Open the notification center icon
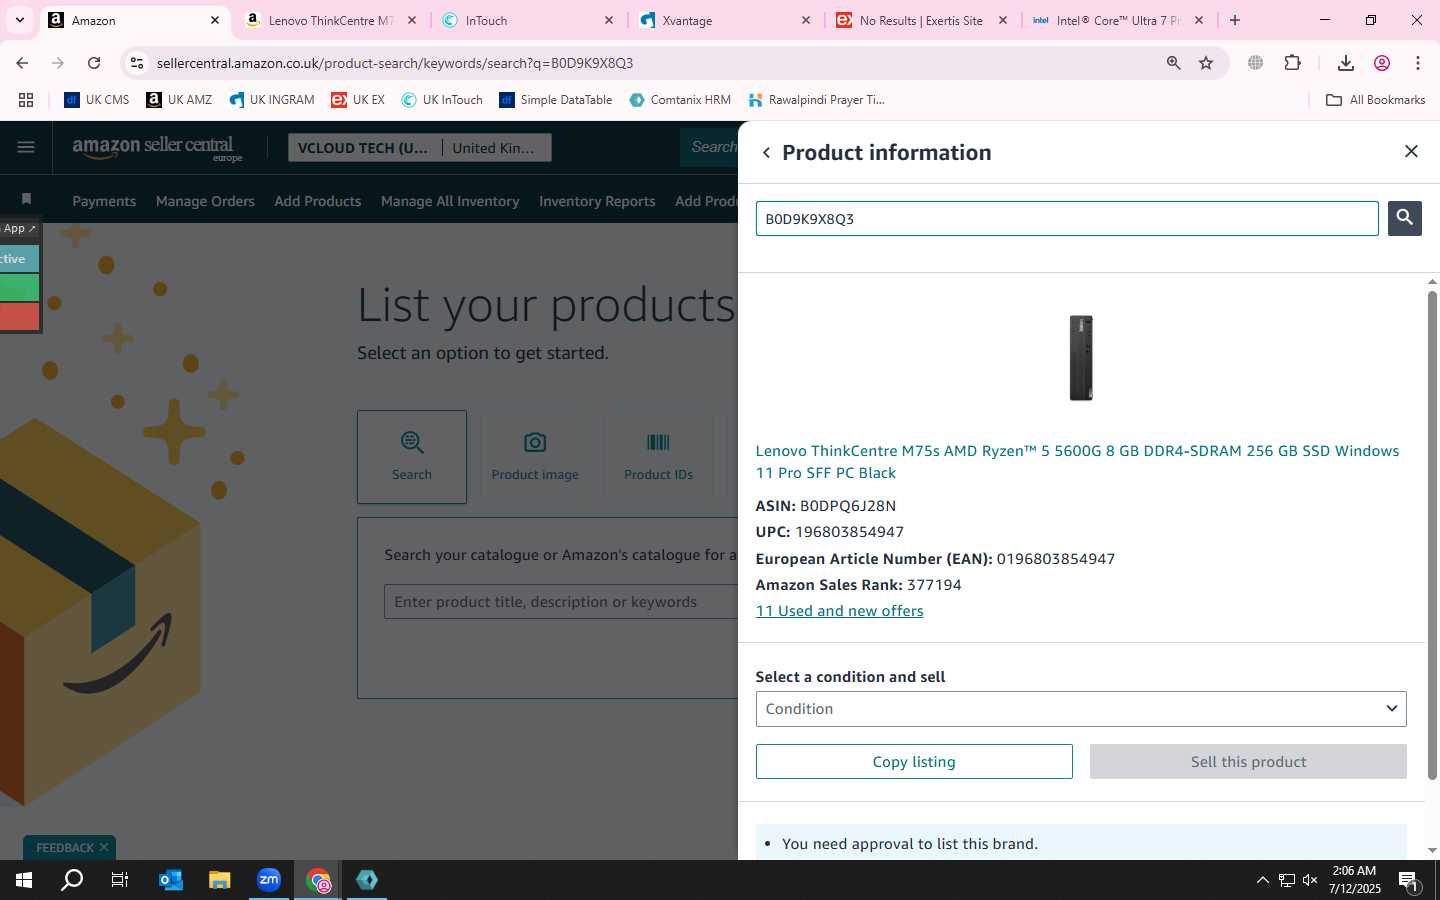This screenshot has width=1440, height=900. click(x=1410, y=881)
